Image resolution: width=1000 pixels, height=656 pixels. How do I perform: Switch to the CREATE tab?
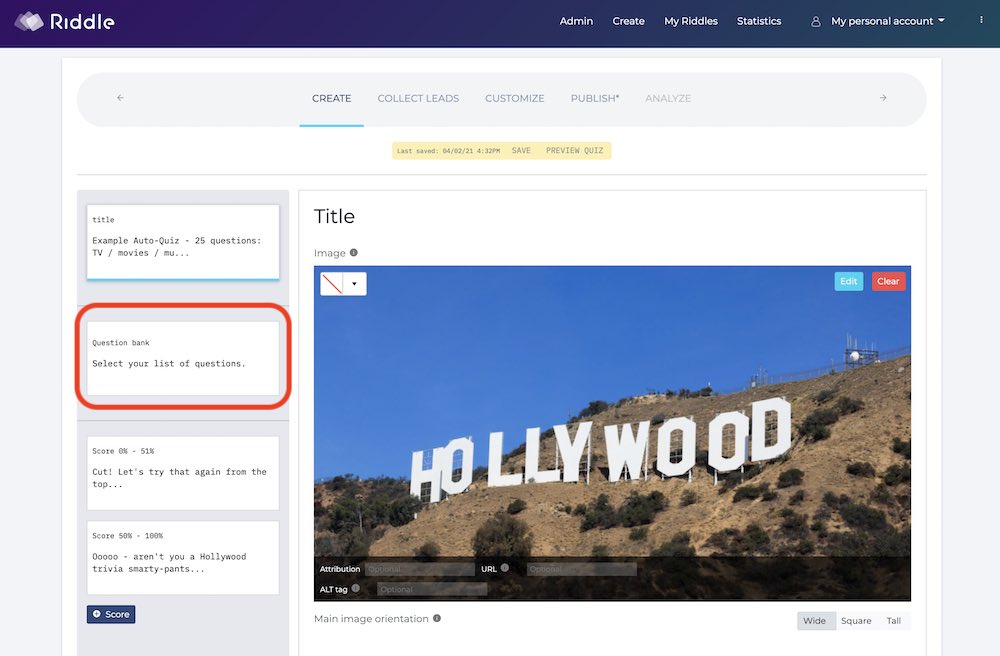coord(332,98)
